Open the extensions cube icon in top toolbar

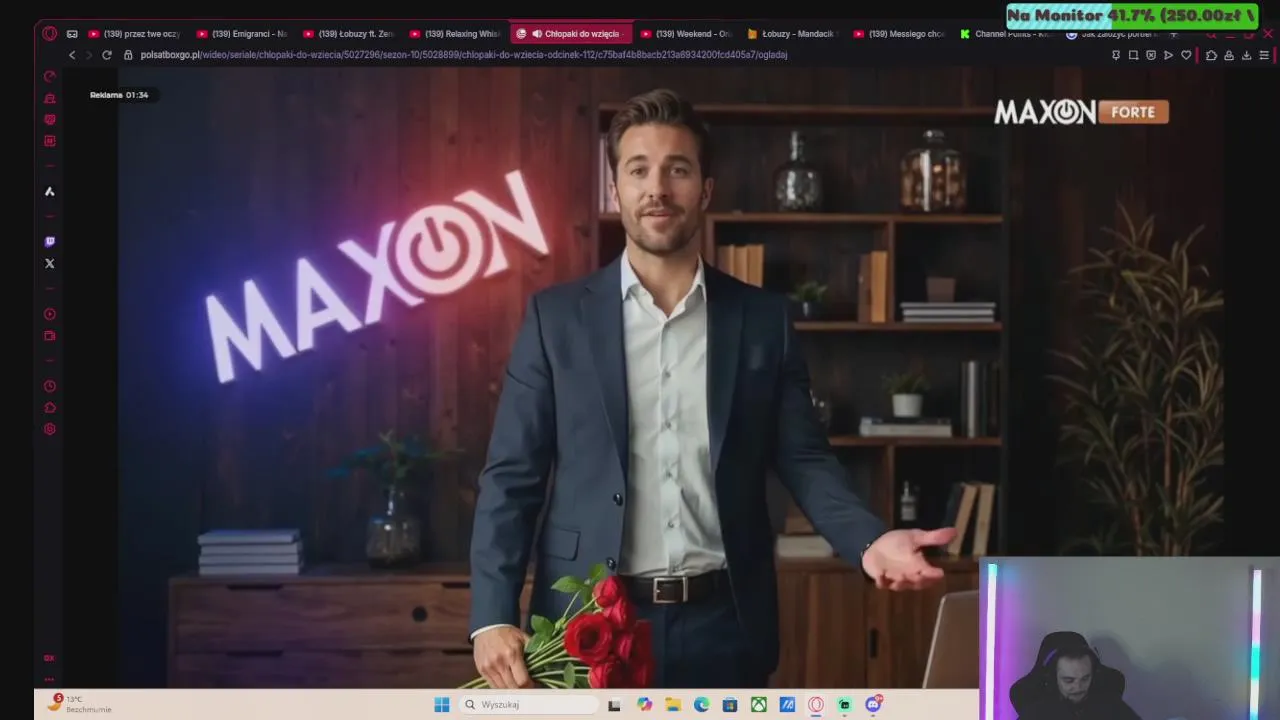1211,55
